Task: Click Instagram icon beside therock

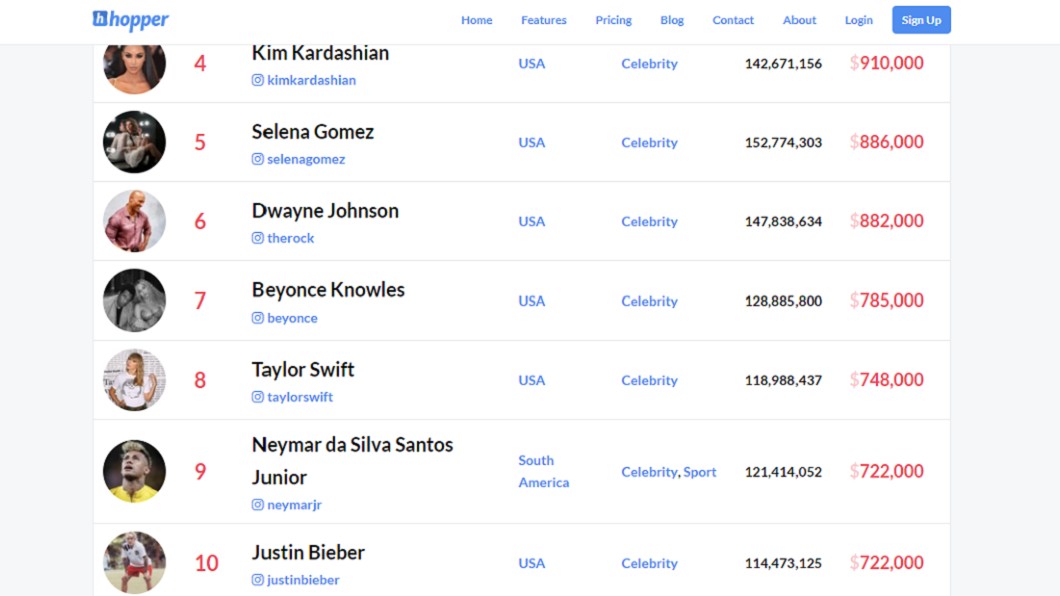Action: click(x=258, y=238)
